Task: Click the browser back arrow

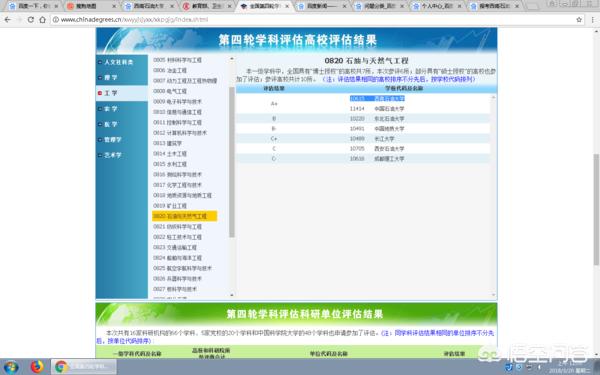Action: pos(8,20)
